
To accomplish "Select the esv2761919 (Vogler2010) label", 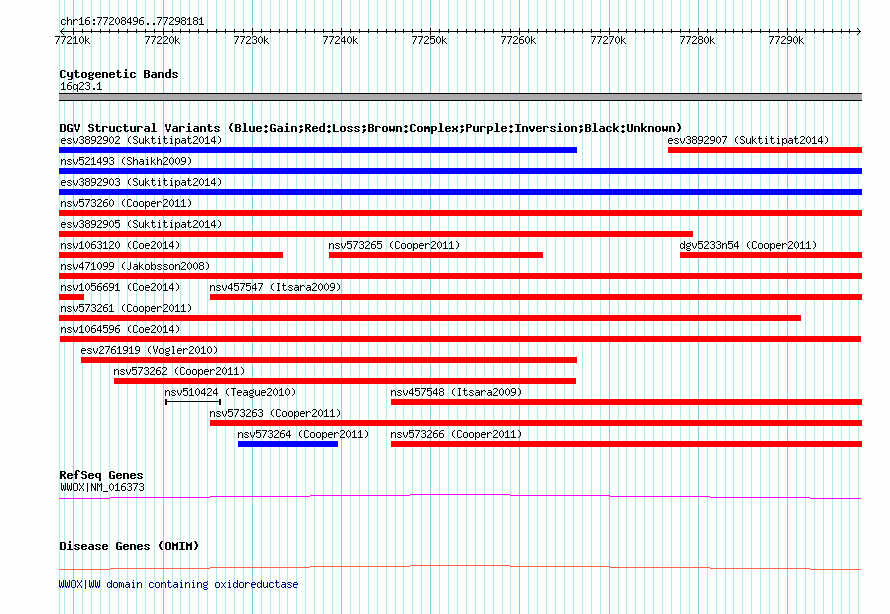I will (149, 350).
